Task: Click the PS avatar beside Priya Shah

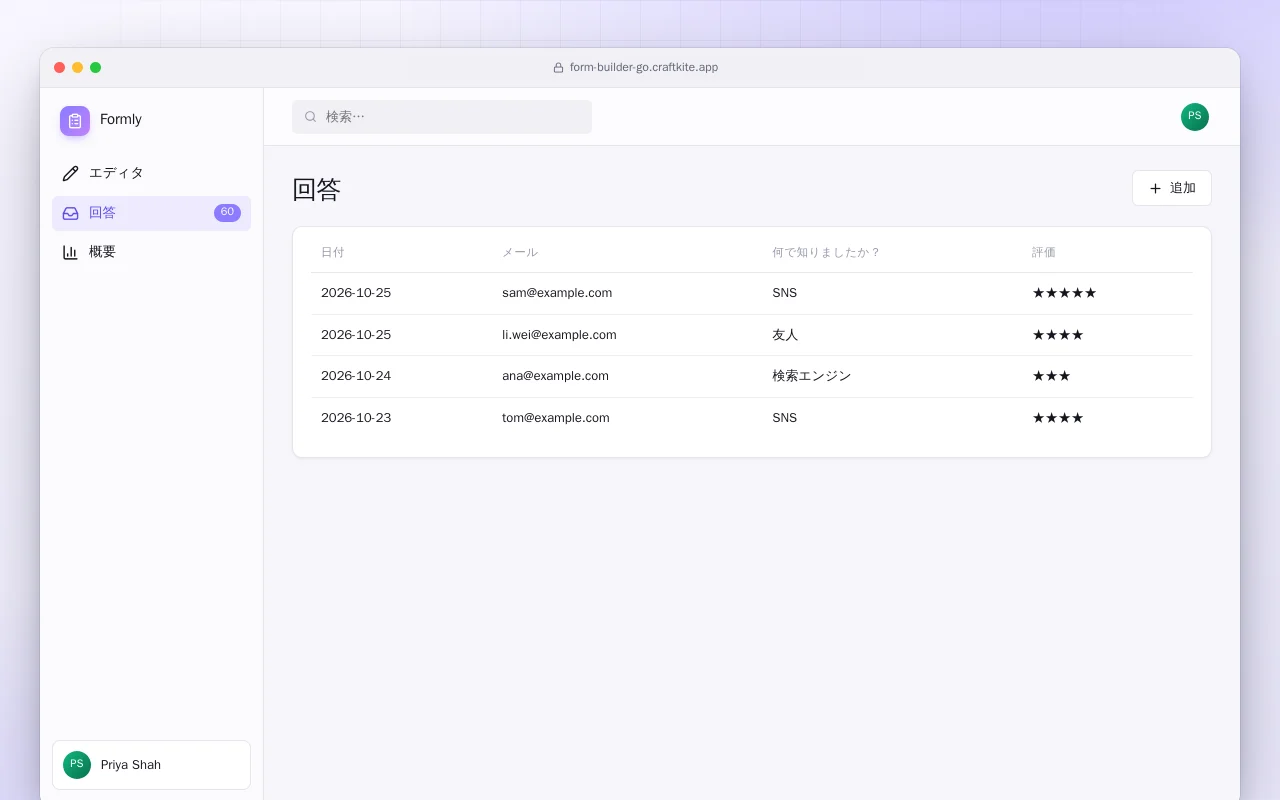Action: pyautogui.click(x=77, y=765)
